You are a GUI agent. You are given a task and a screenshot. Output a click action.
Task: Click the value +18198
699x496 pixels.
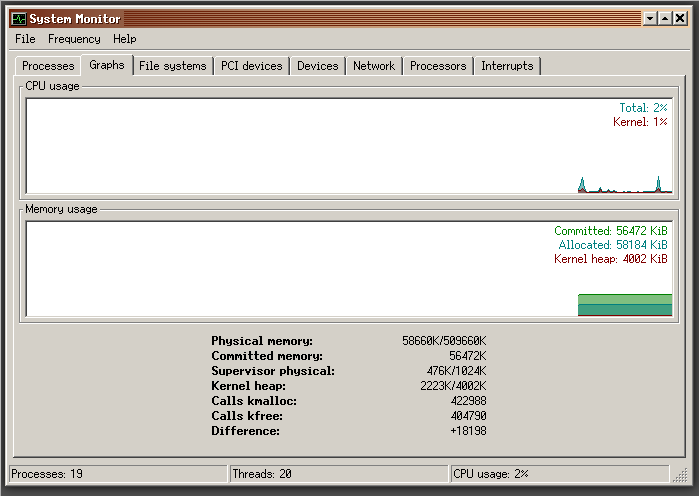pos(469,431)
